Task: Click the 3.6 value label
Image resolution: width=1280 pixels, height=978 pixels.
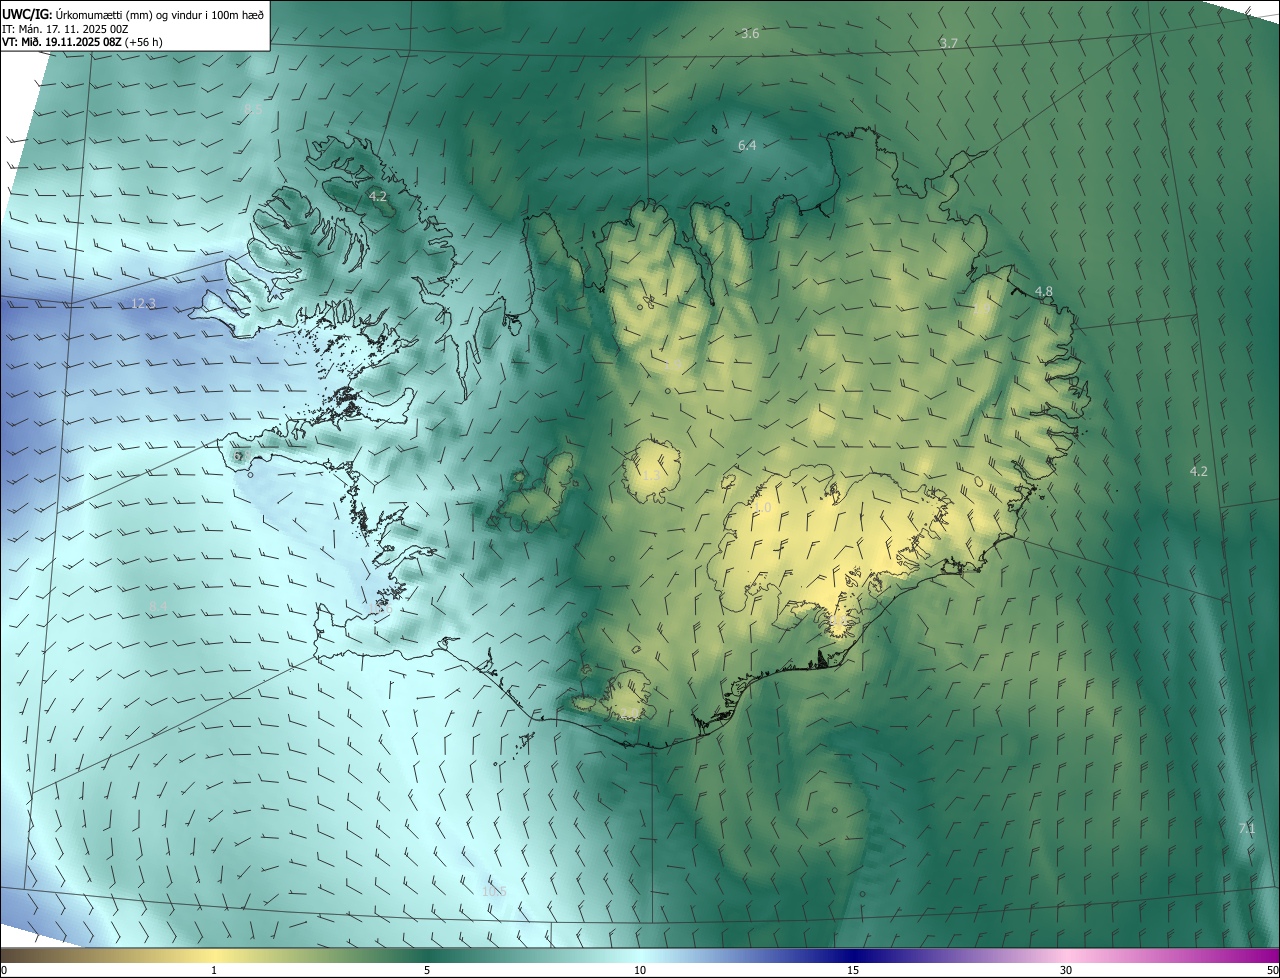Action: pos(750,34)
